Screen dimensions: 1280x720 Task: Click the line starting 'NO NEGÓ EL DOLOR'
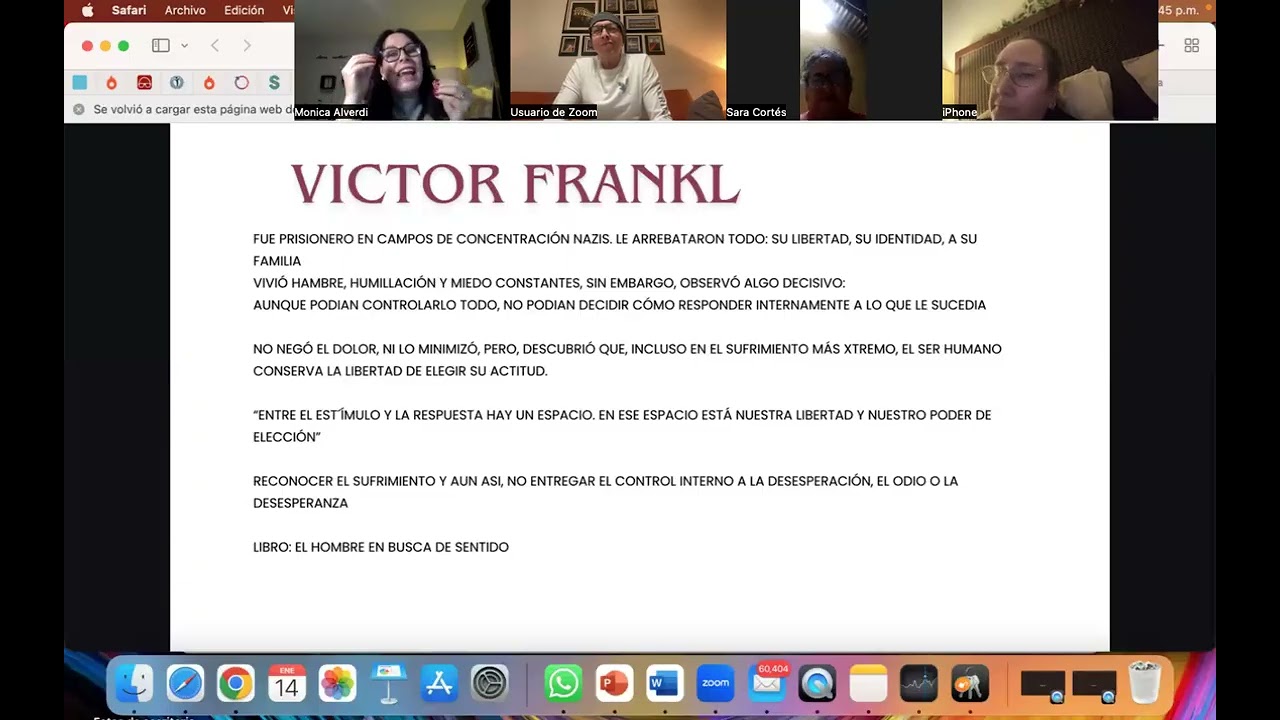[627, 360]
